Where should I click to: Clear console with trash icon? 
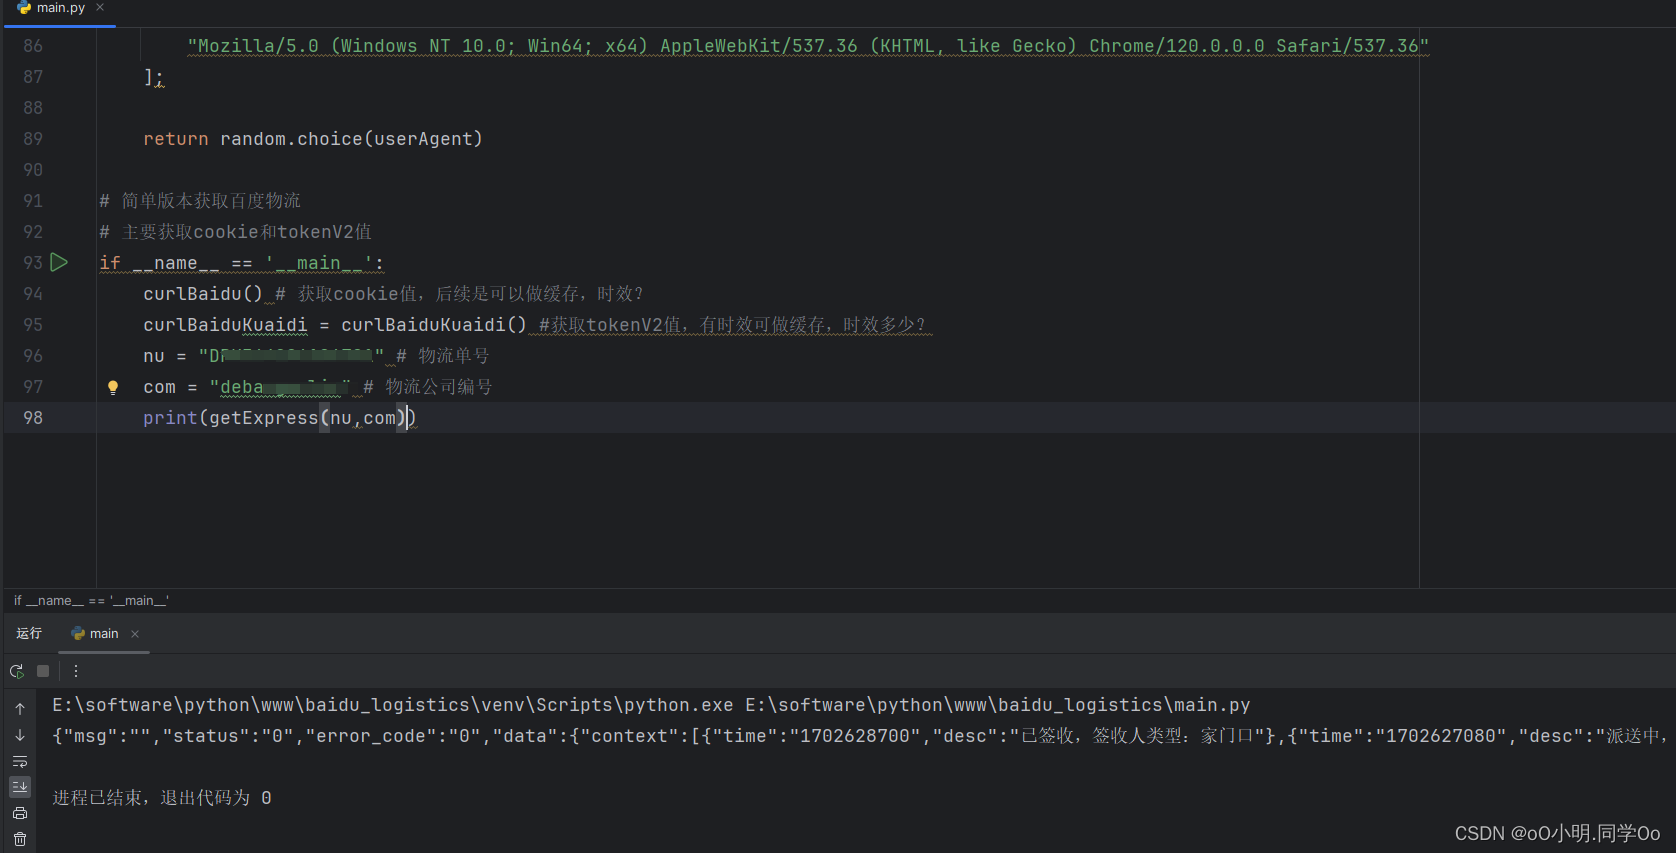(20, 839)
